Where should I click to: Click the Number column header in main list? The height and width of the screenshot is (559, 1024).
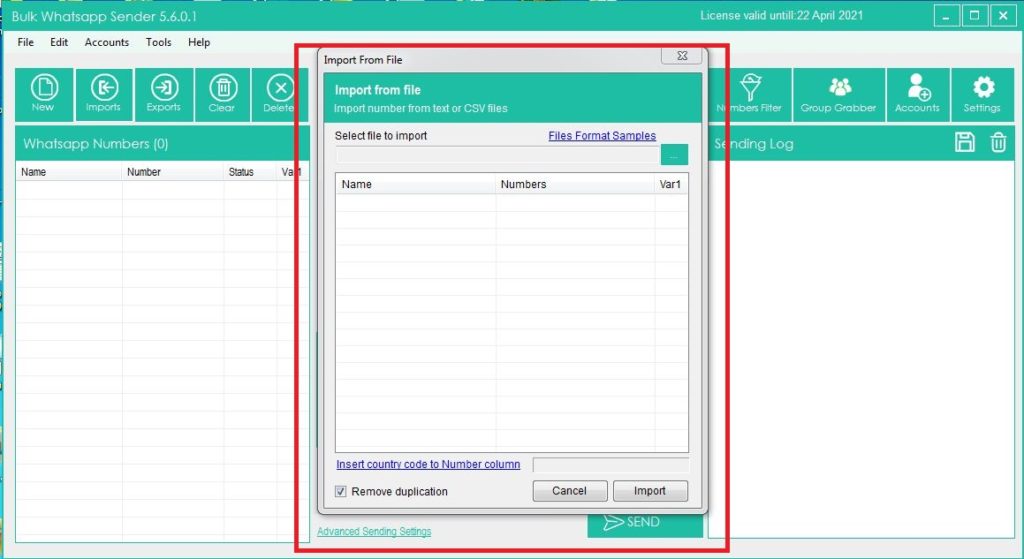coord(172,172)
